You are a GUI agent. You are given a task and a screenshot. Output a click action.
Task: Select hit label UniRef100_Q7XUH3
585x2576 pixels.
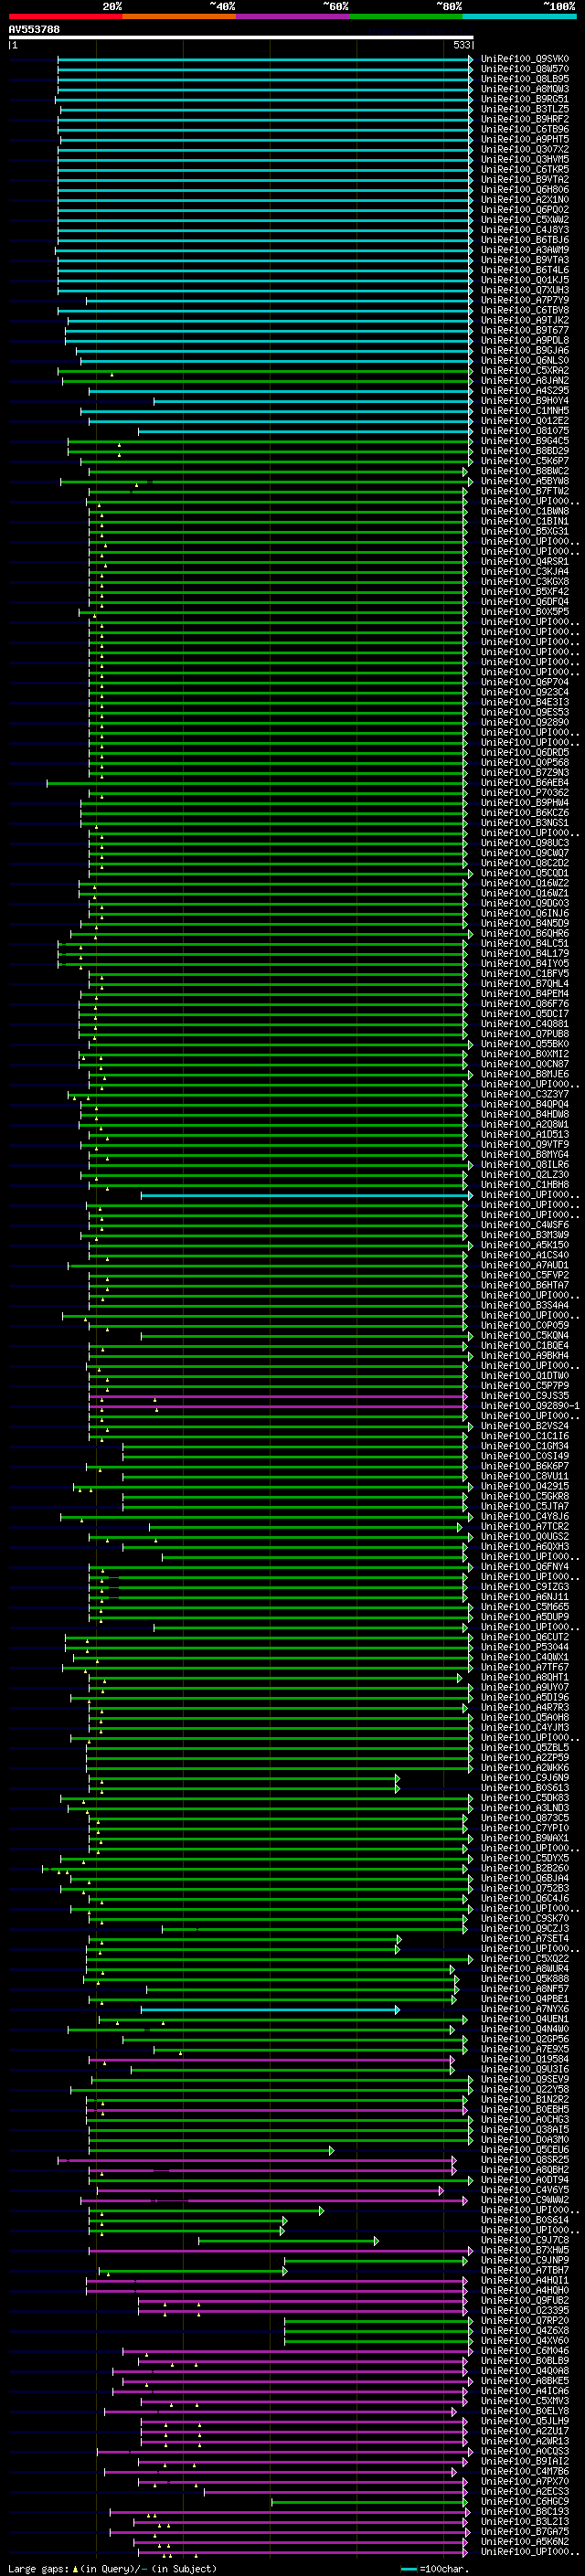[x=525, y=290]
